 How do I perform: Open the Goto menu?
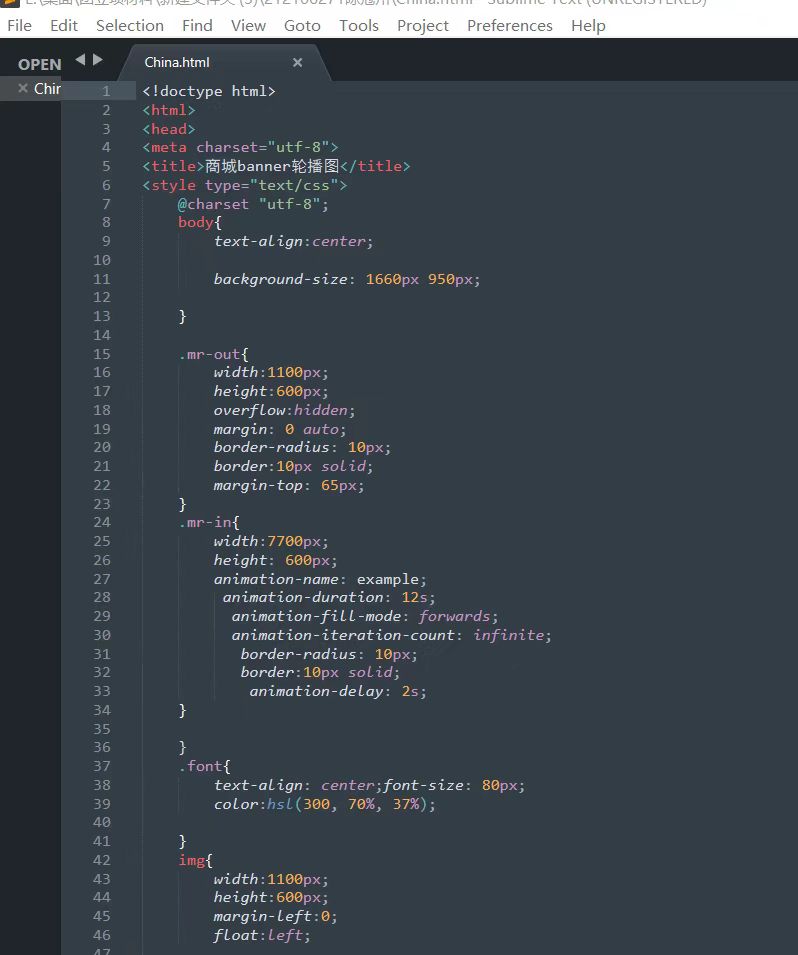pyautogui.click(x=302, y=26)
